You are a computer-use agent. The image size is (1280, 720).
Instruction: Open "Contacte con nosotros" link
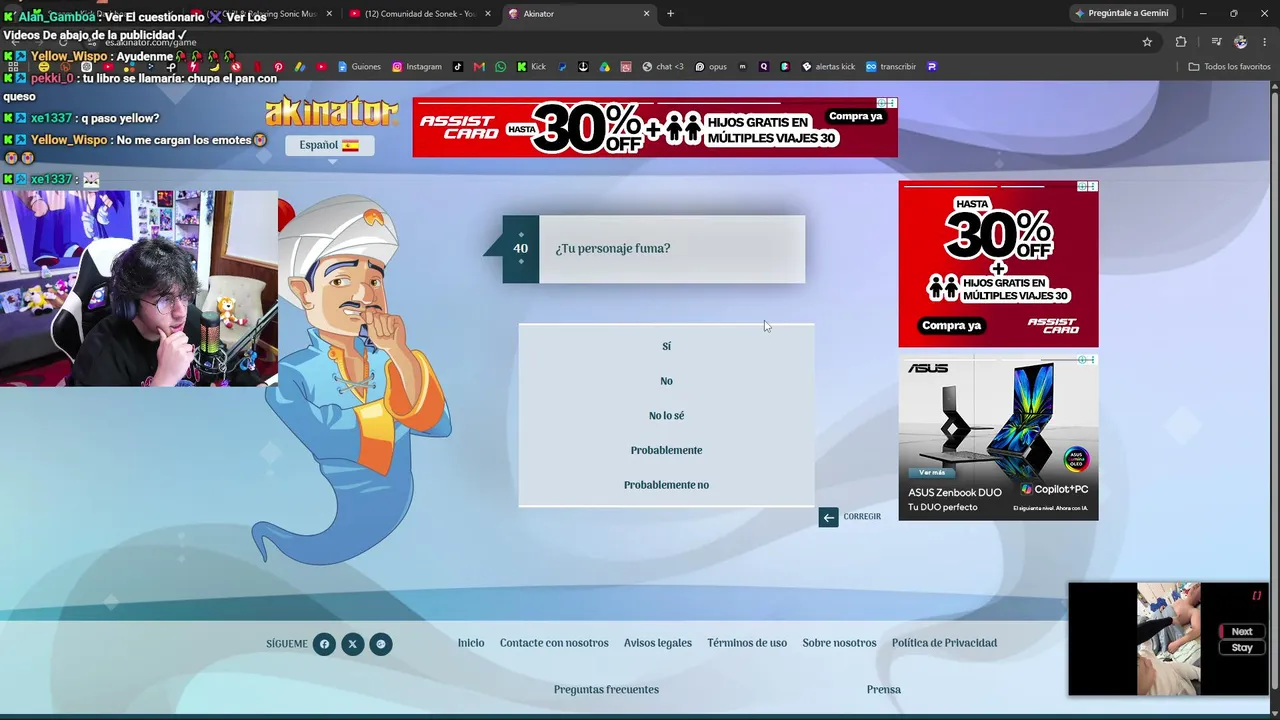pos(554,643)
